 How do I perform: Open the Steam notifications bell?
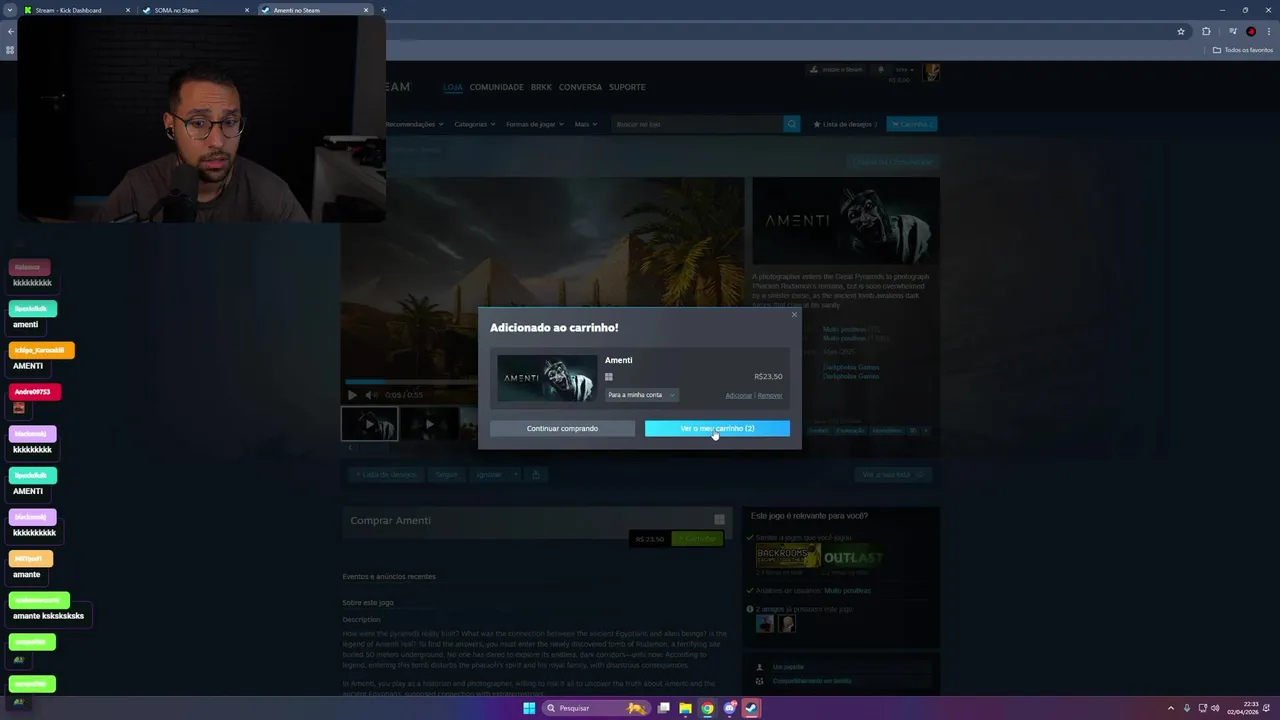[881, 70]
